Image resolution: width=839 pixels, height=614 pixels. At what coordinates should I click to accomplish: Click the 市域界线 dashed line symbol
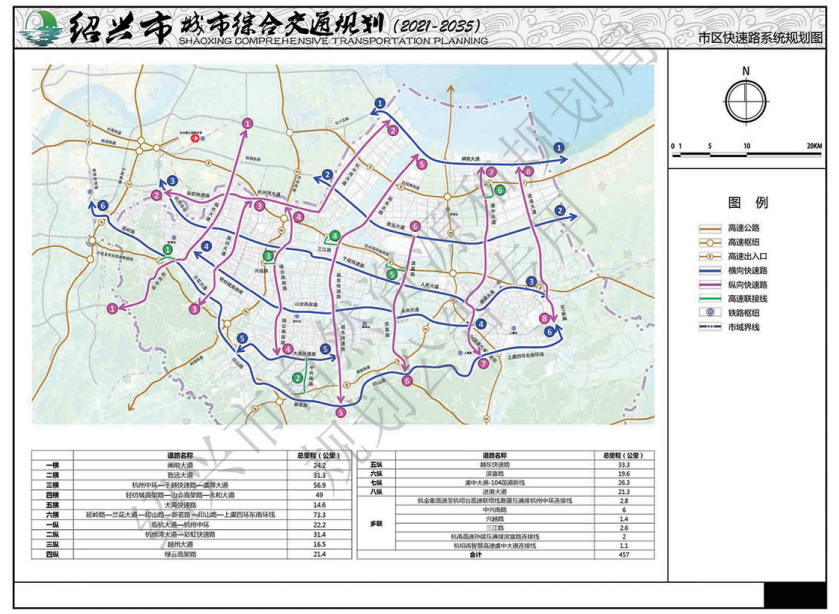pos(710,326)
